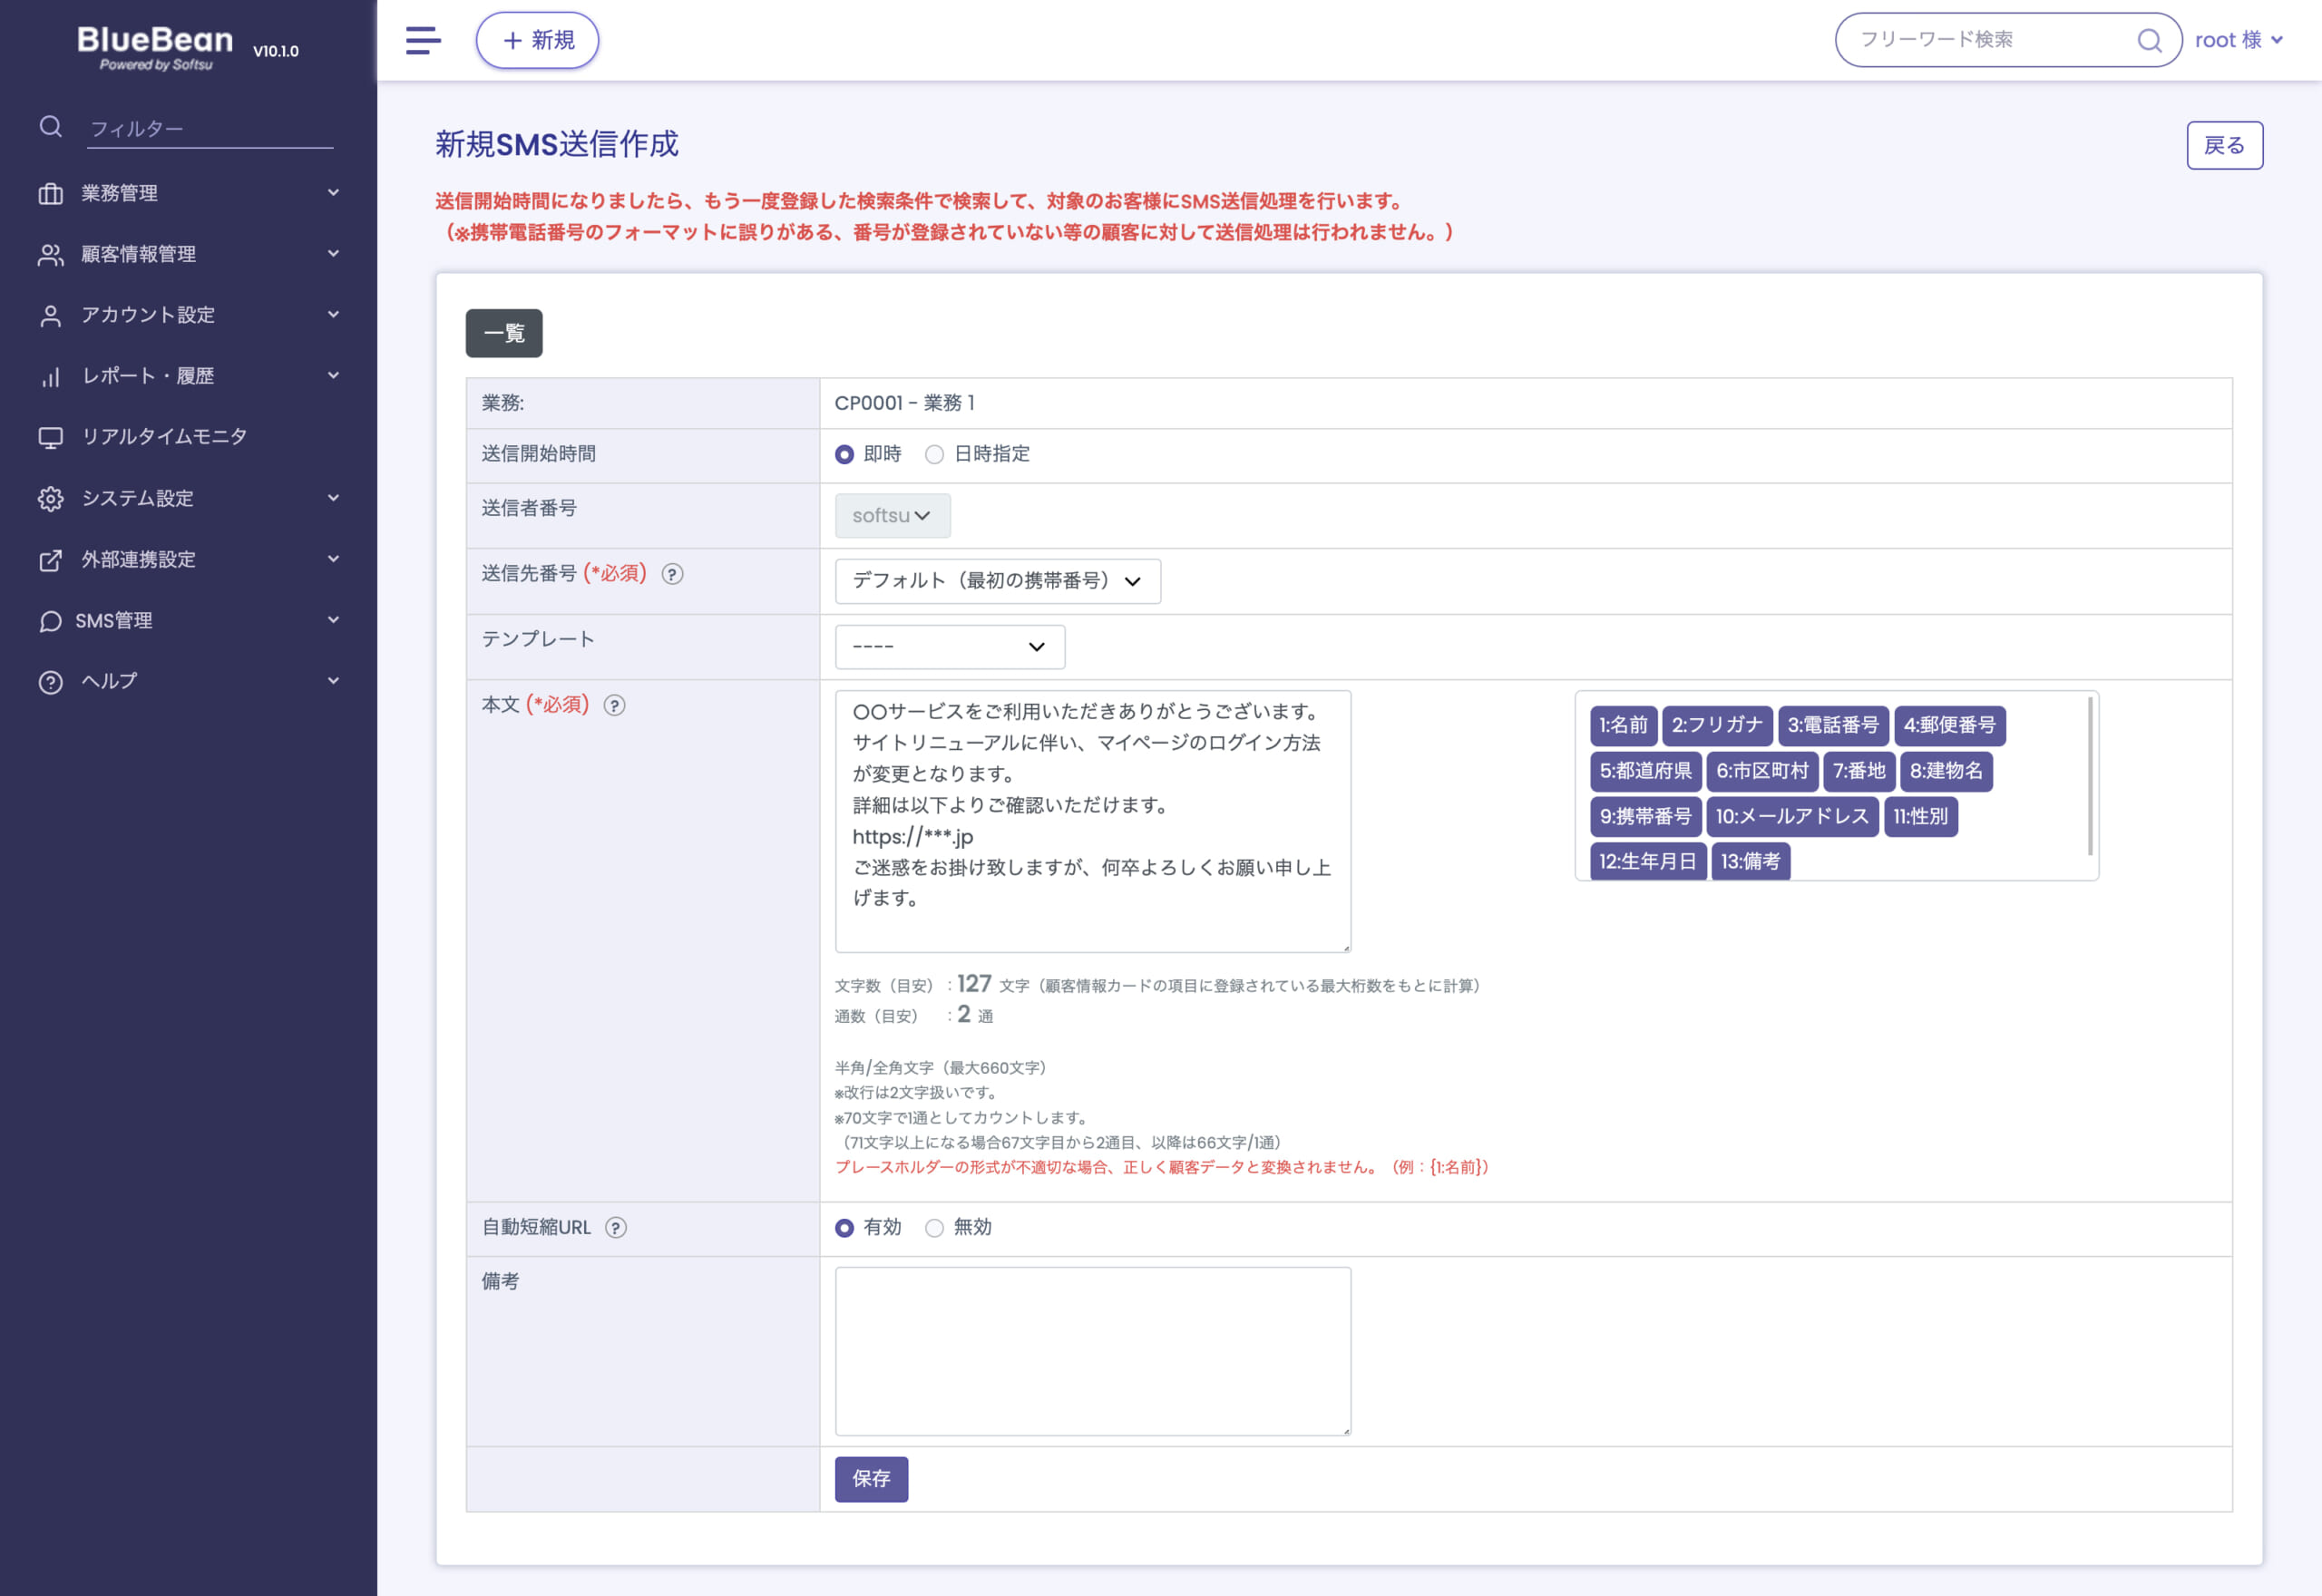Open the テンプレート dropdown

949,647
